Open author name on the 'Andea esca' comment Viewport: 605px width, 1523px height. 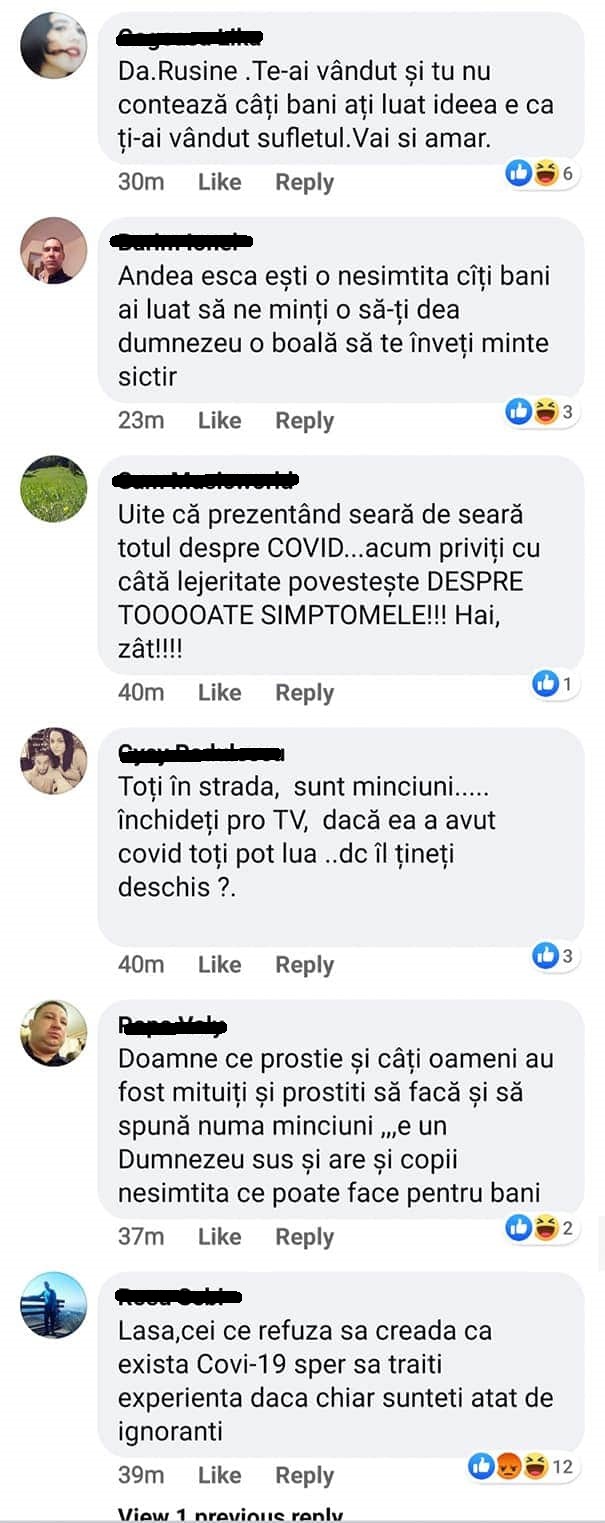tap(184, 241)
